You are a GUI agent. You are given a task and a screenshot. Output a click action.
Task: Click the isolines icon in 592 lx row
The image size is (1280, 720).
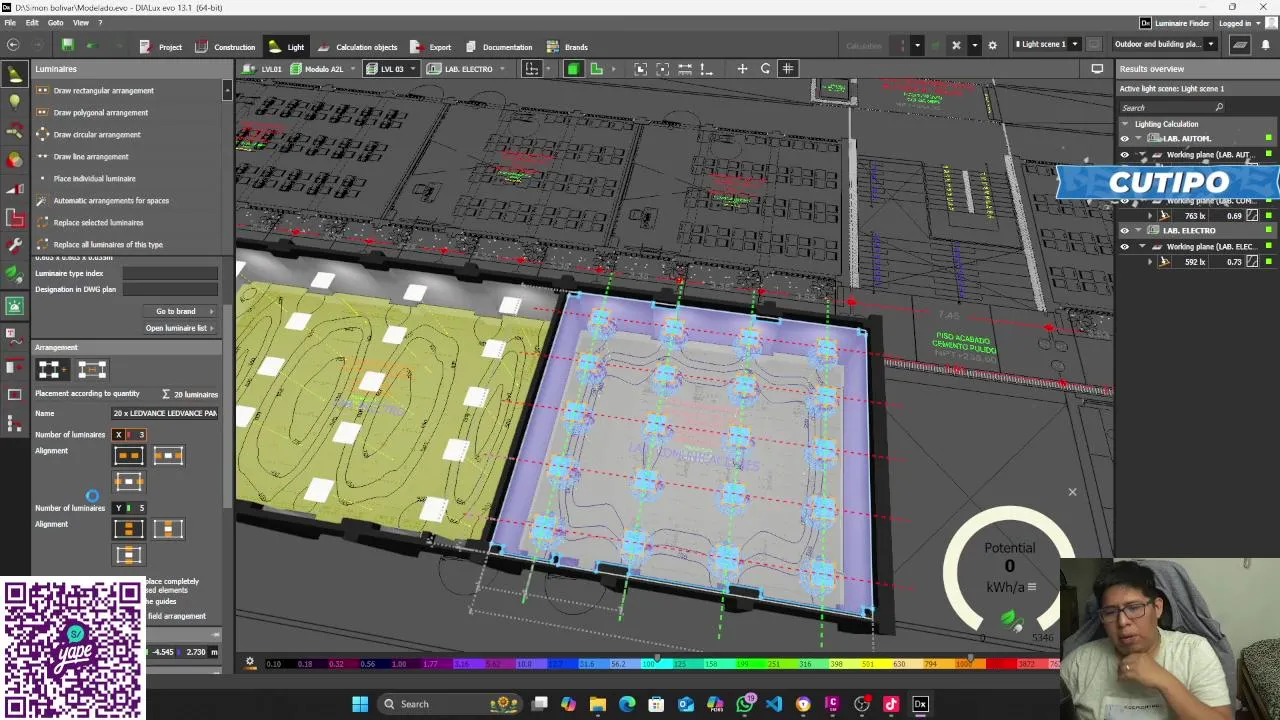pos(1253,262)
